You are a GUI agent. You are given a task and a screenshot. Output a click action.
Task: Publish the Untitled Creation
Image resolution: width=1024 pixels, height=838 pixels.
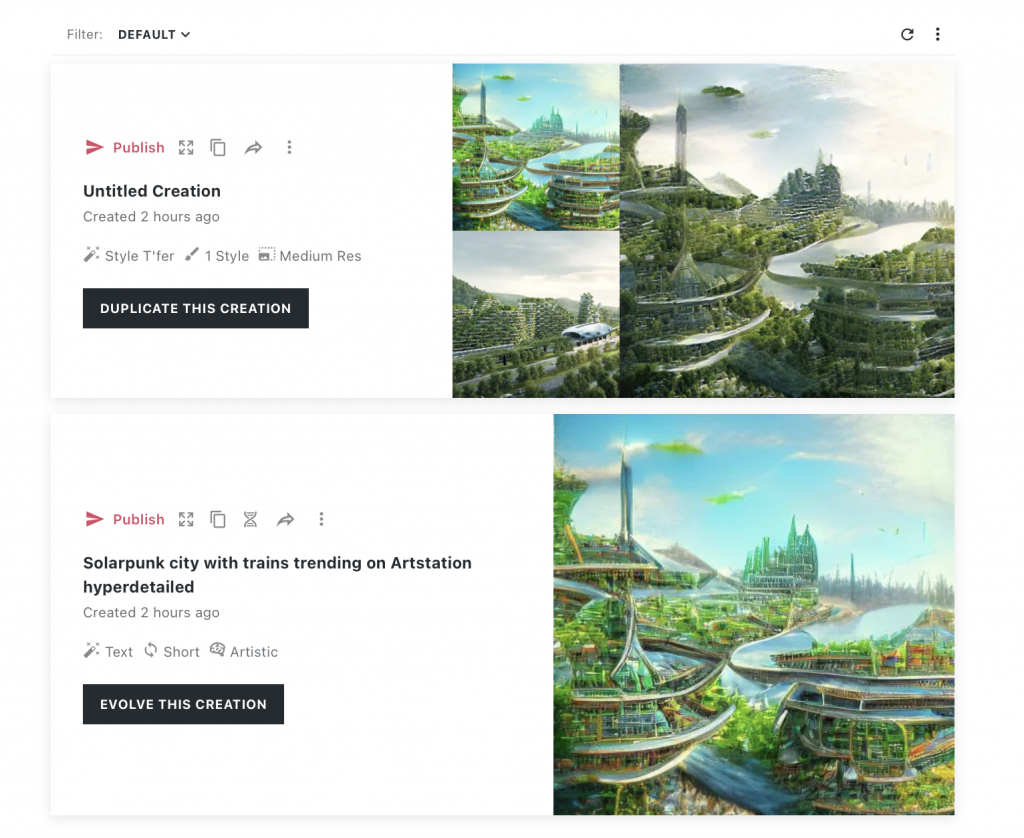(125, 148)
